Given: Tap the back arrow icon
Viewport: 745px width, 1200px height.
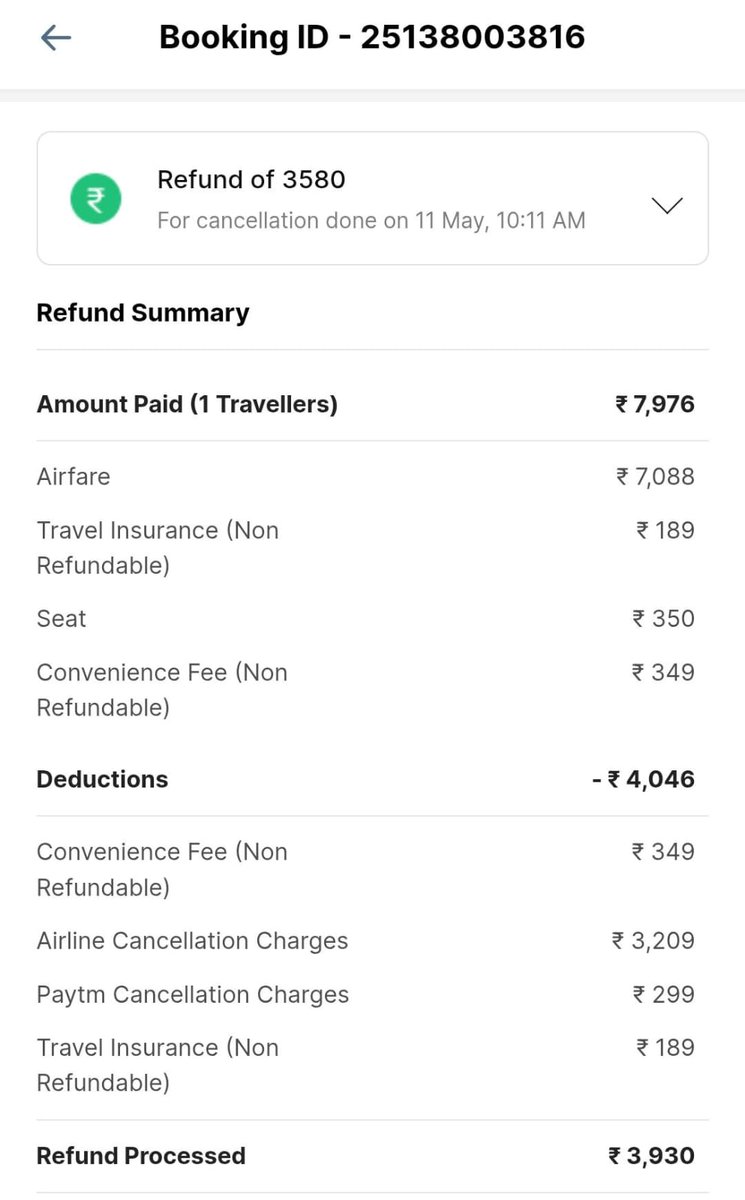Looking at the screenshot, I should coord(56,38).
